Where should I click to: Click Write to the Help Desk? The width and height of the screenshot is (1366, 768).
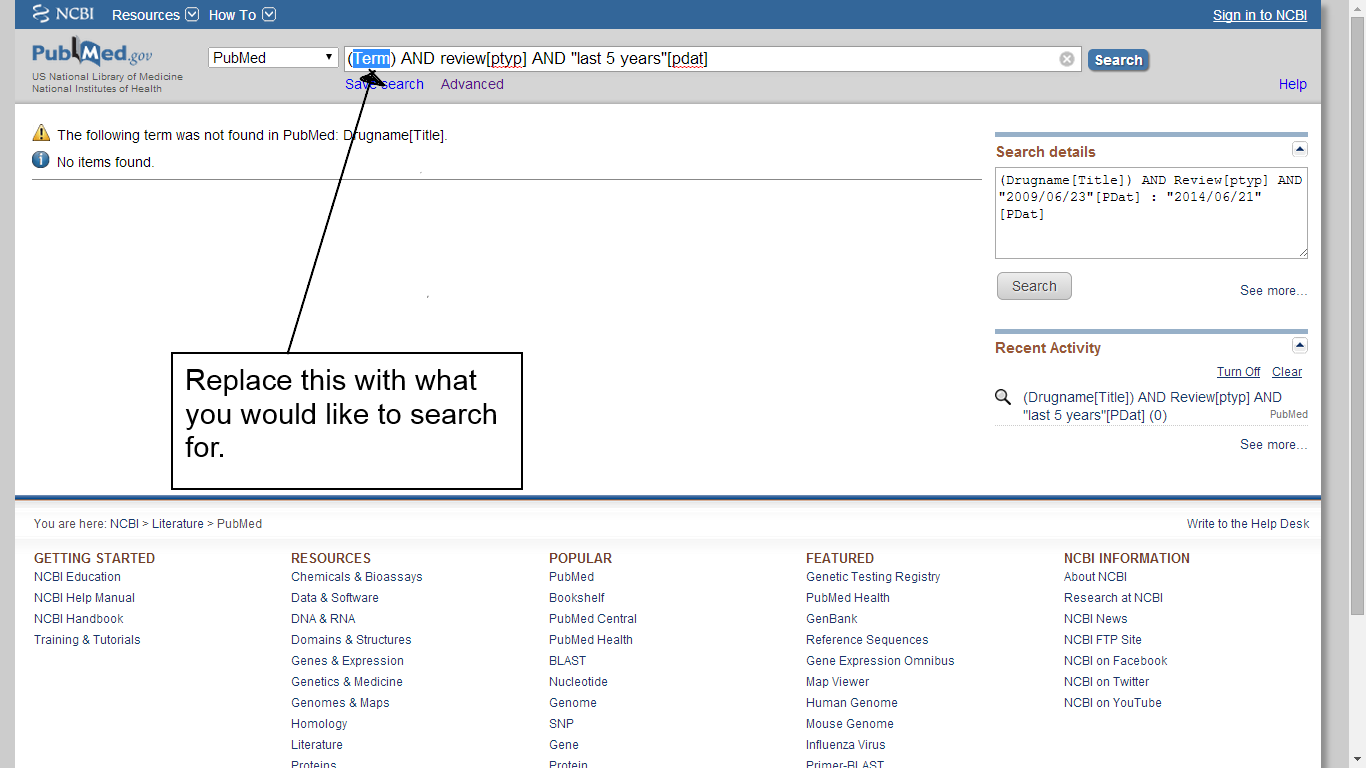point(1248,524)
